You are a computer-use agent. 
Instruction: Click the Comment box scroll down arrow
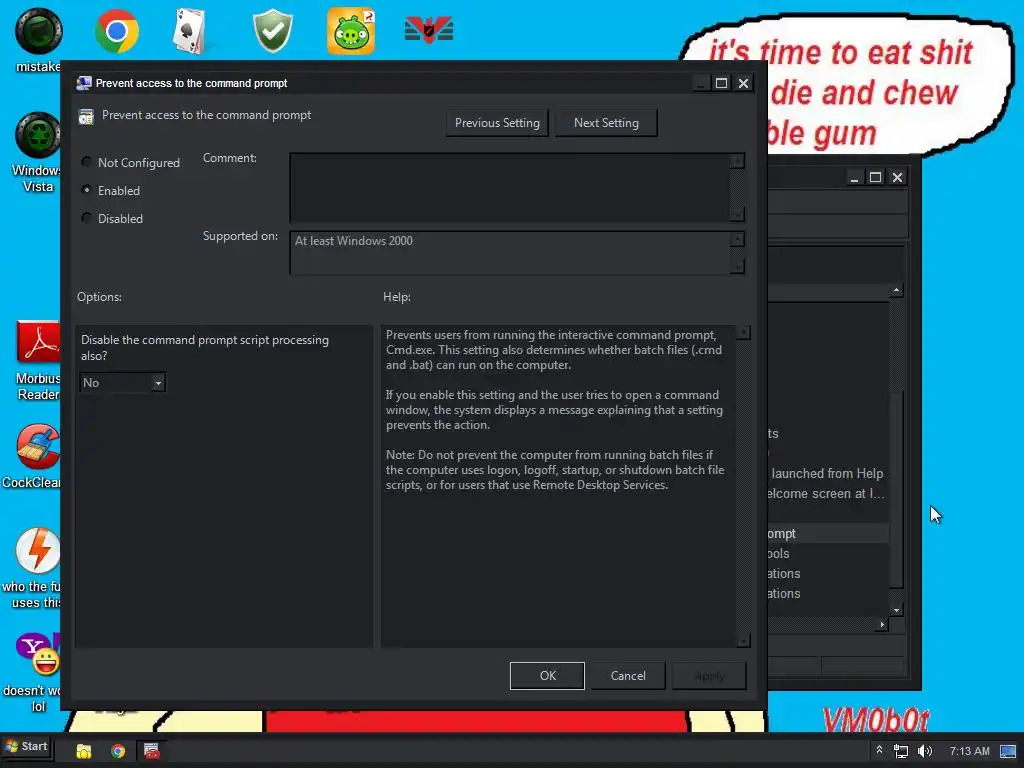737,215
